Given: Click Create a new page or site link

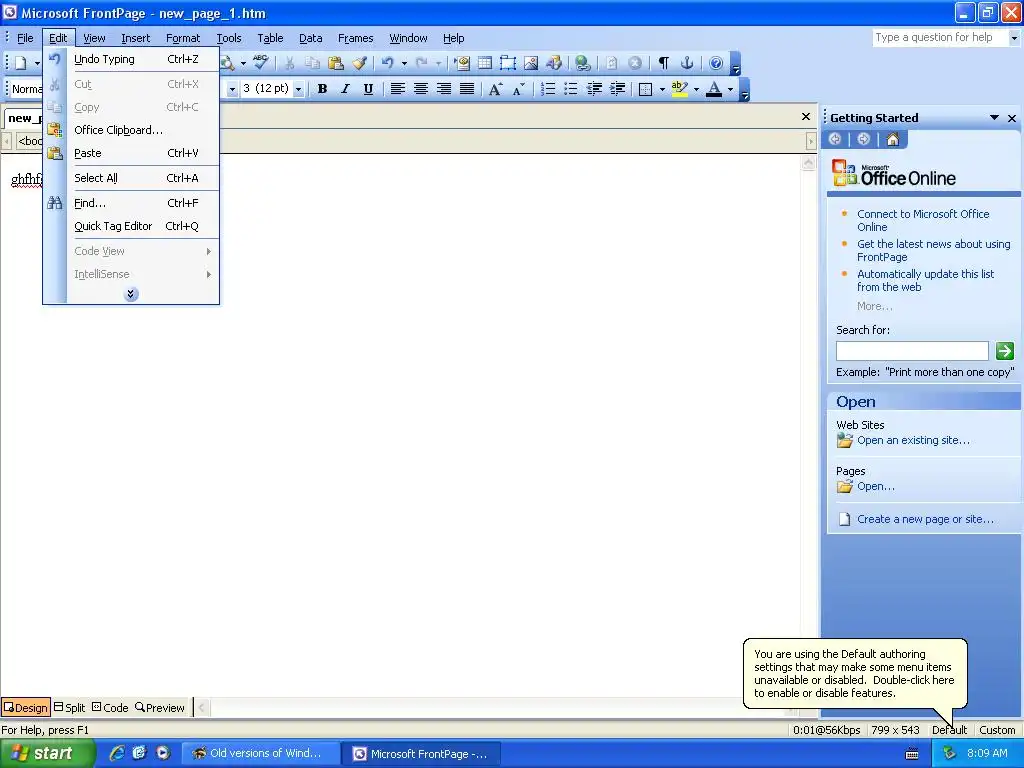Looking at the screenshot, I should (x=925, y=519).
